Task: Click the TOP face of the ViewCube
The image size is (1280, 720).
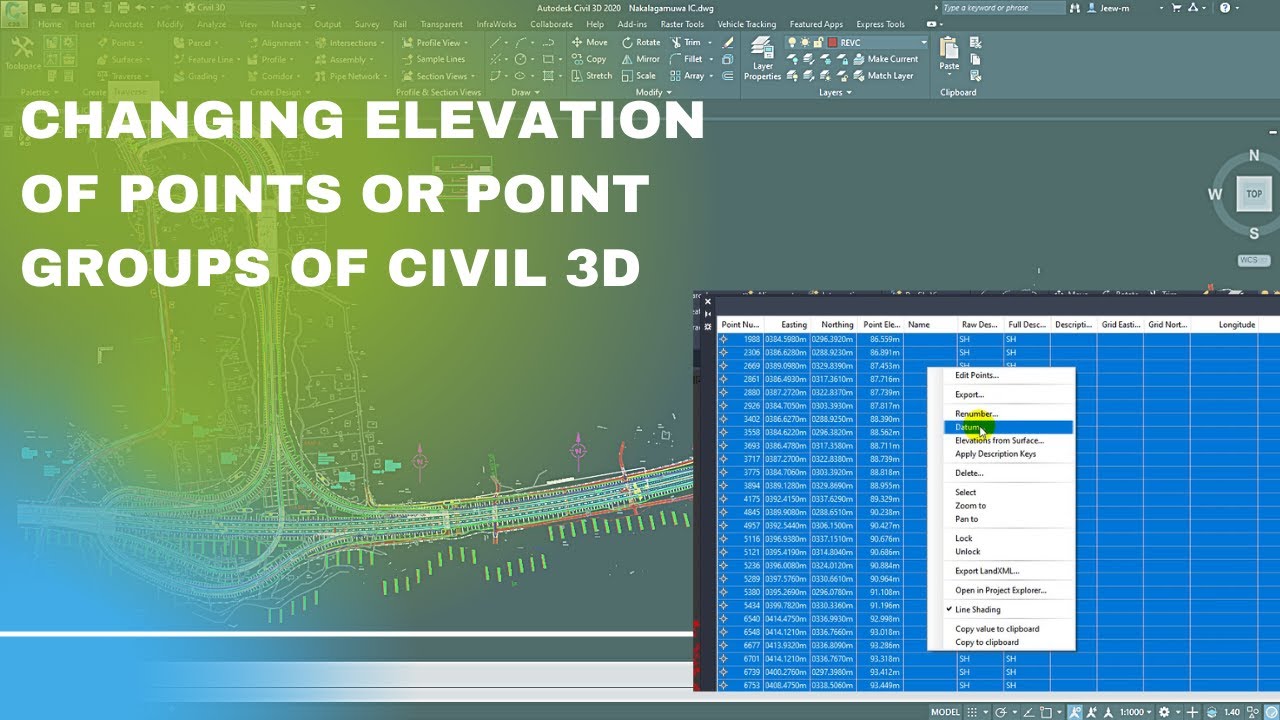Action: coord(1253,194)
